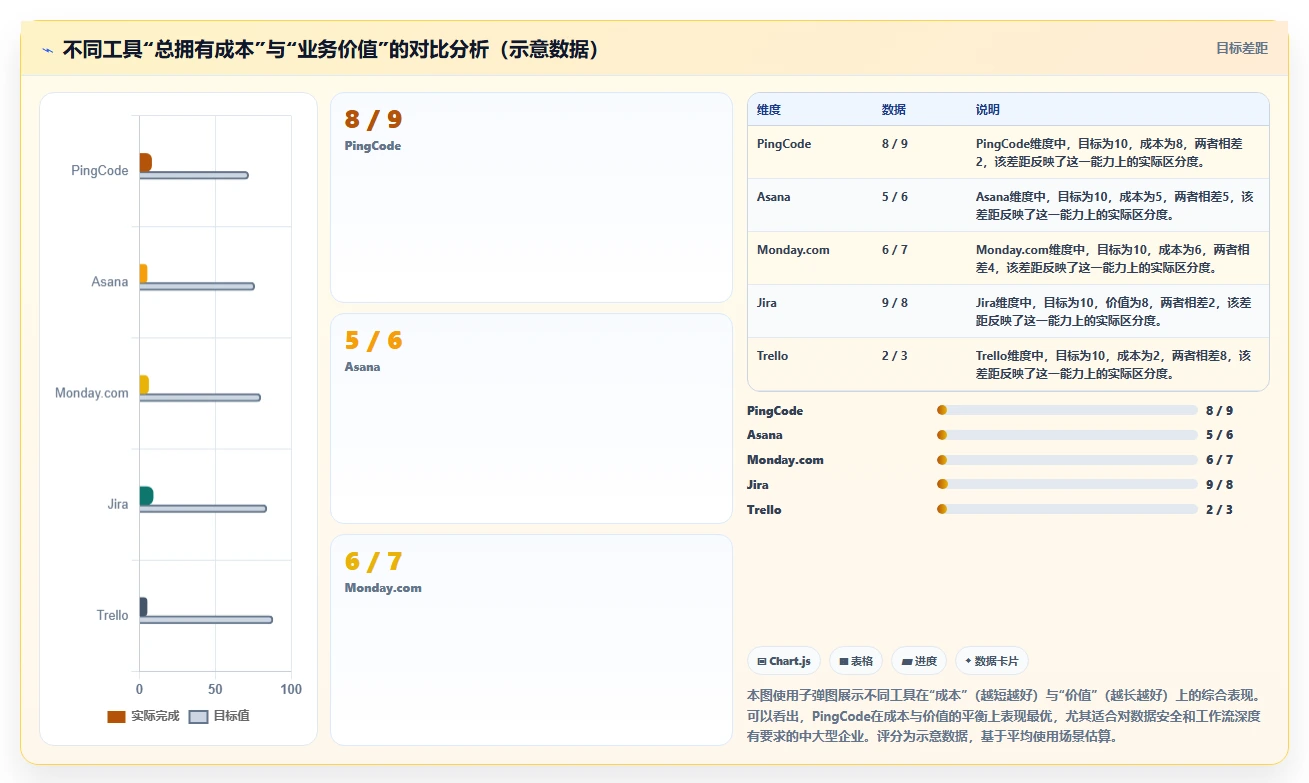Click the PingCode progress bar
The width and height of the screenshot is (1309, 783).
coord(1067,410)
